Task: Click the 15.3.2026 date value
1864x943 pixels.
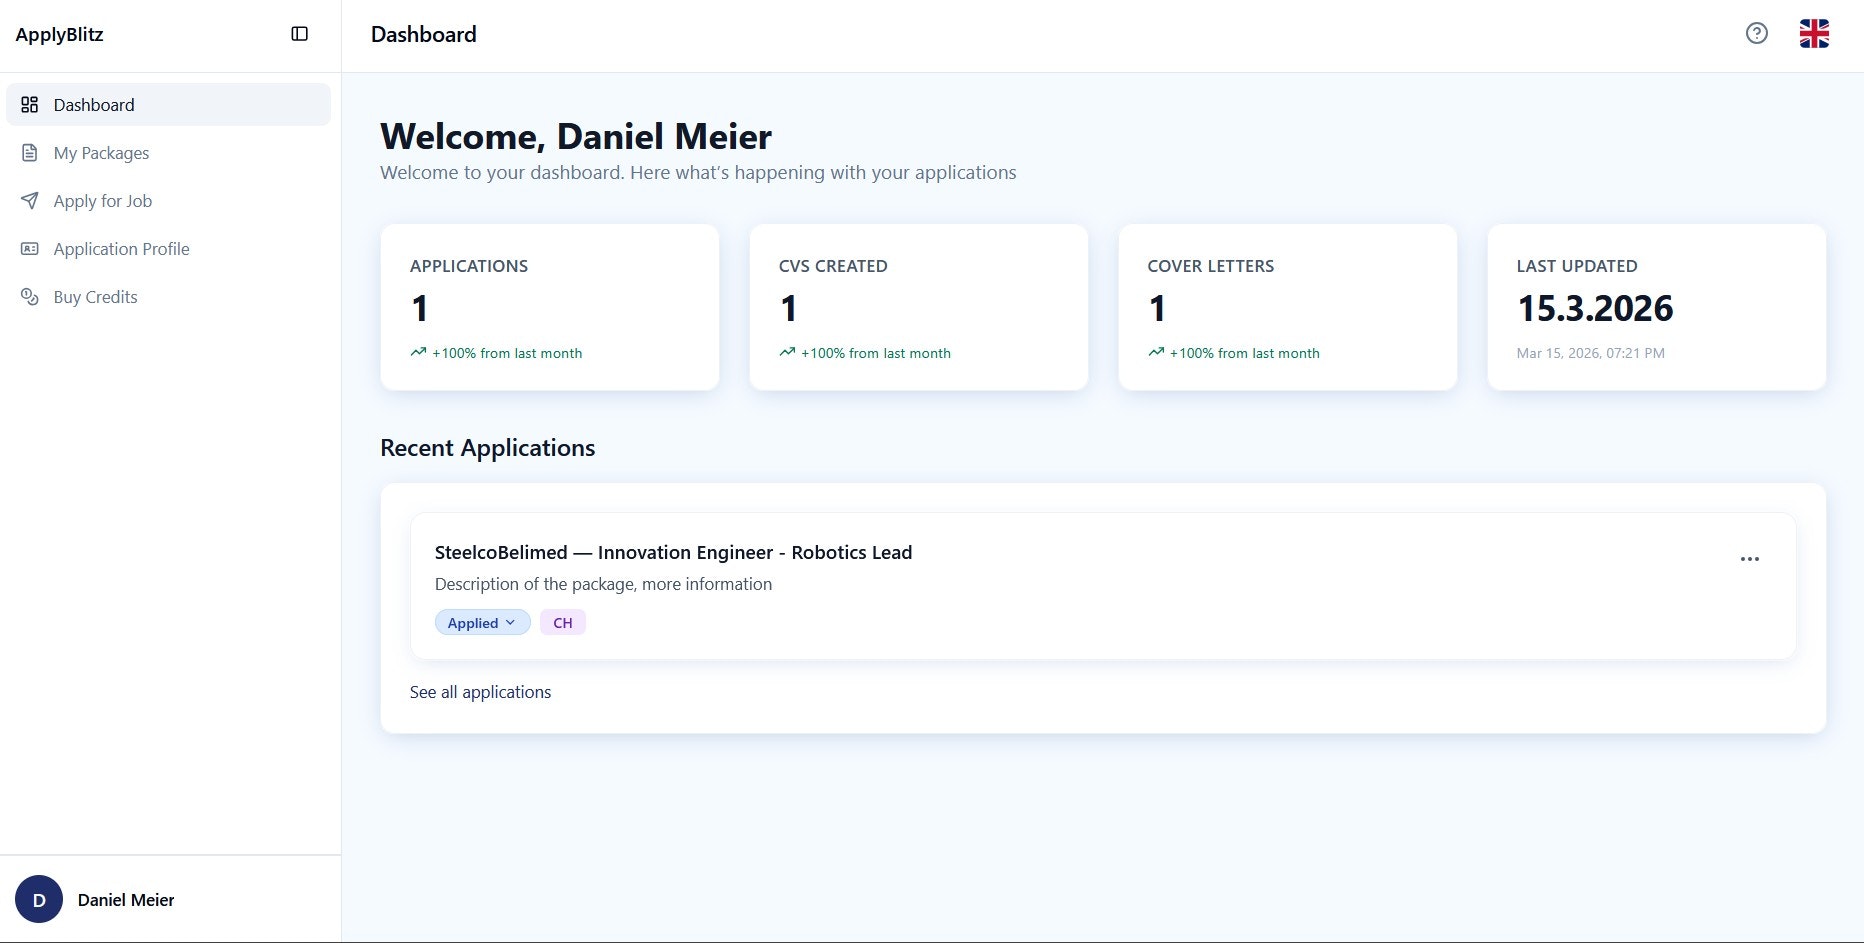Action: click(1595, 308)
